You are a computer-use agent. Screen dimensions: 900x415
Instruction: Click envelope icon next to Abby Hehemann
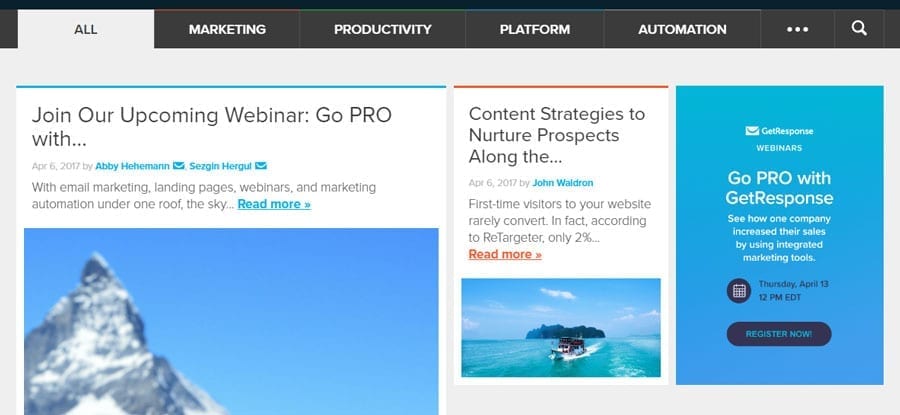coord(179,166)
